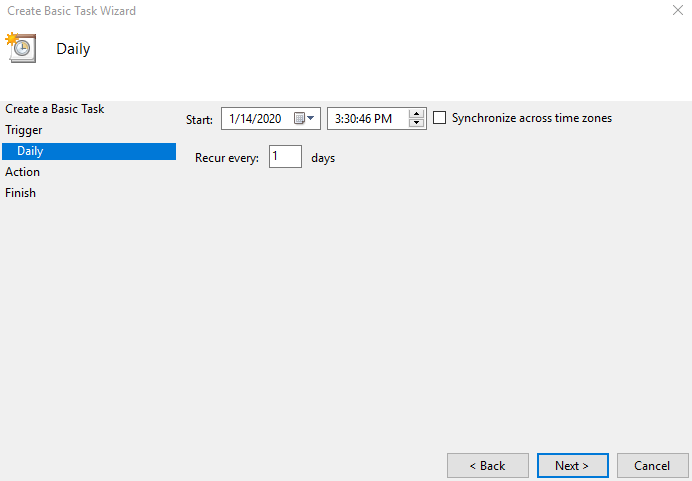Viewport: 692px width, 481px height.
Task: Go to Create a Basic Task step
Action: click(55, 108)
